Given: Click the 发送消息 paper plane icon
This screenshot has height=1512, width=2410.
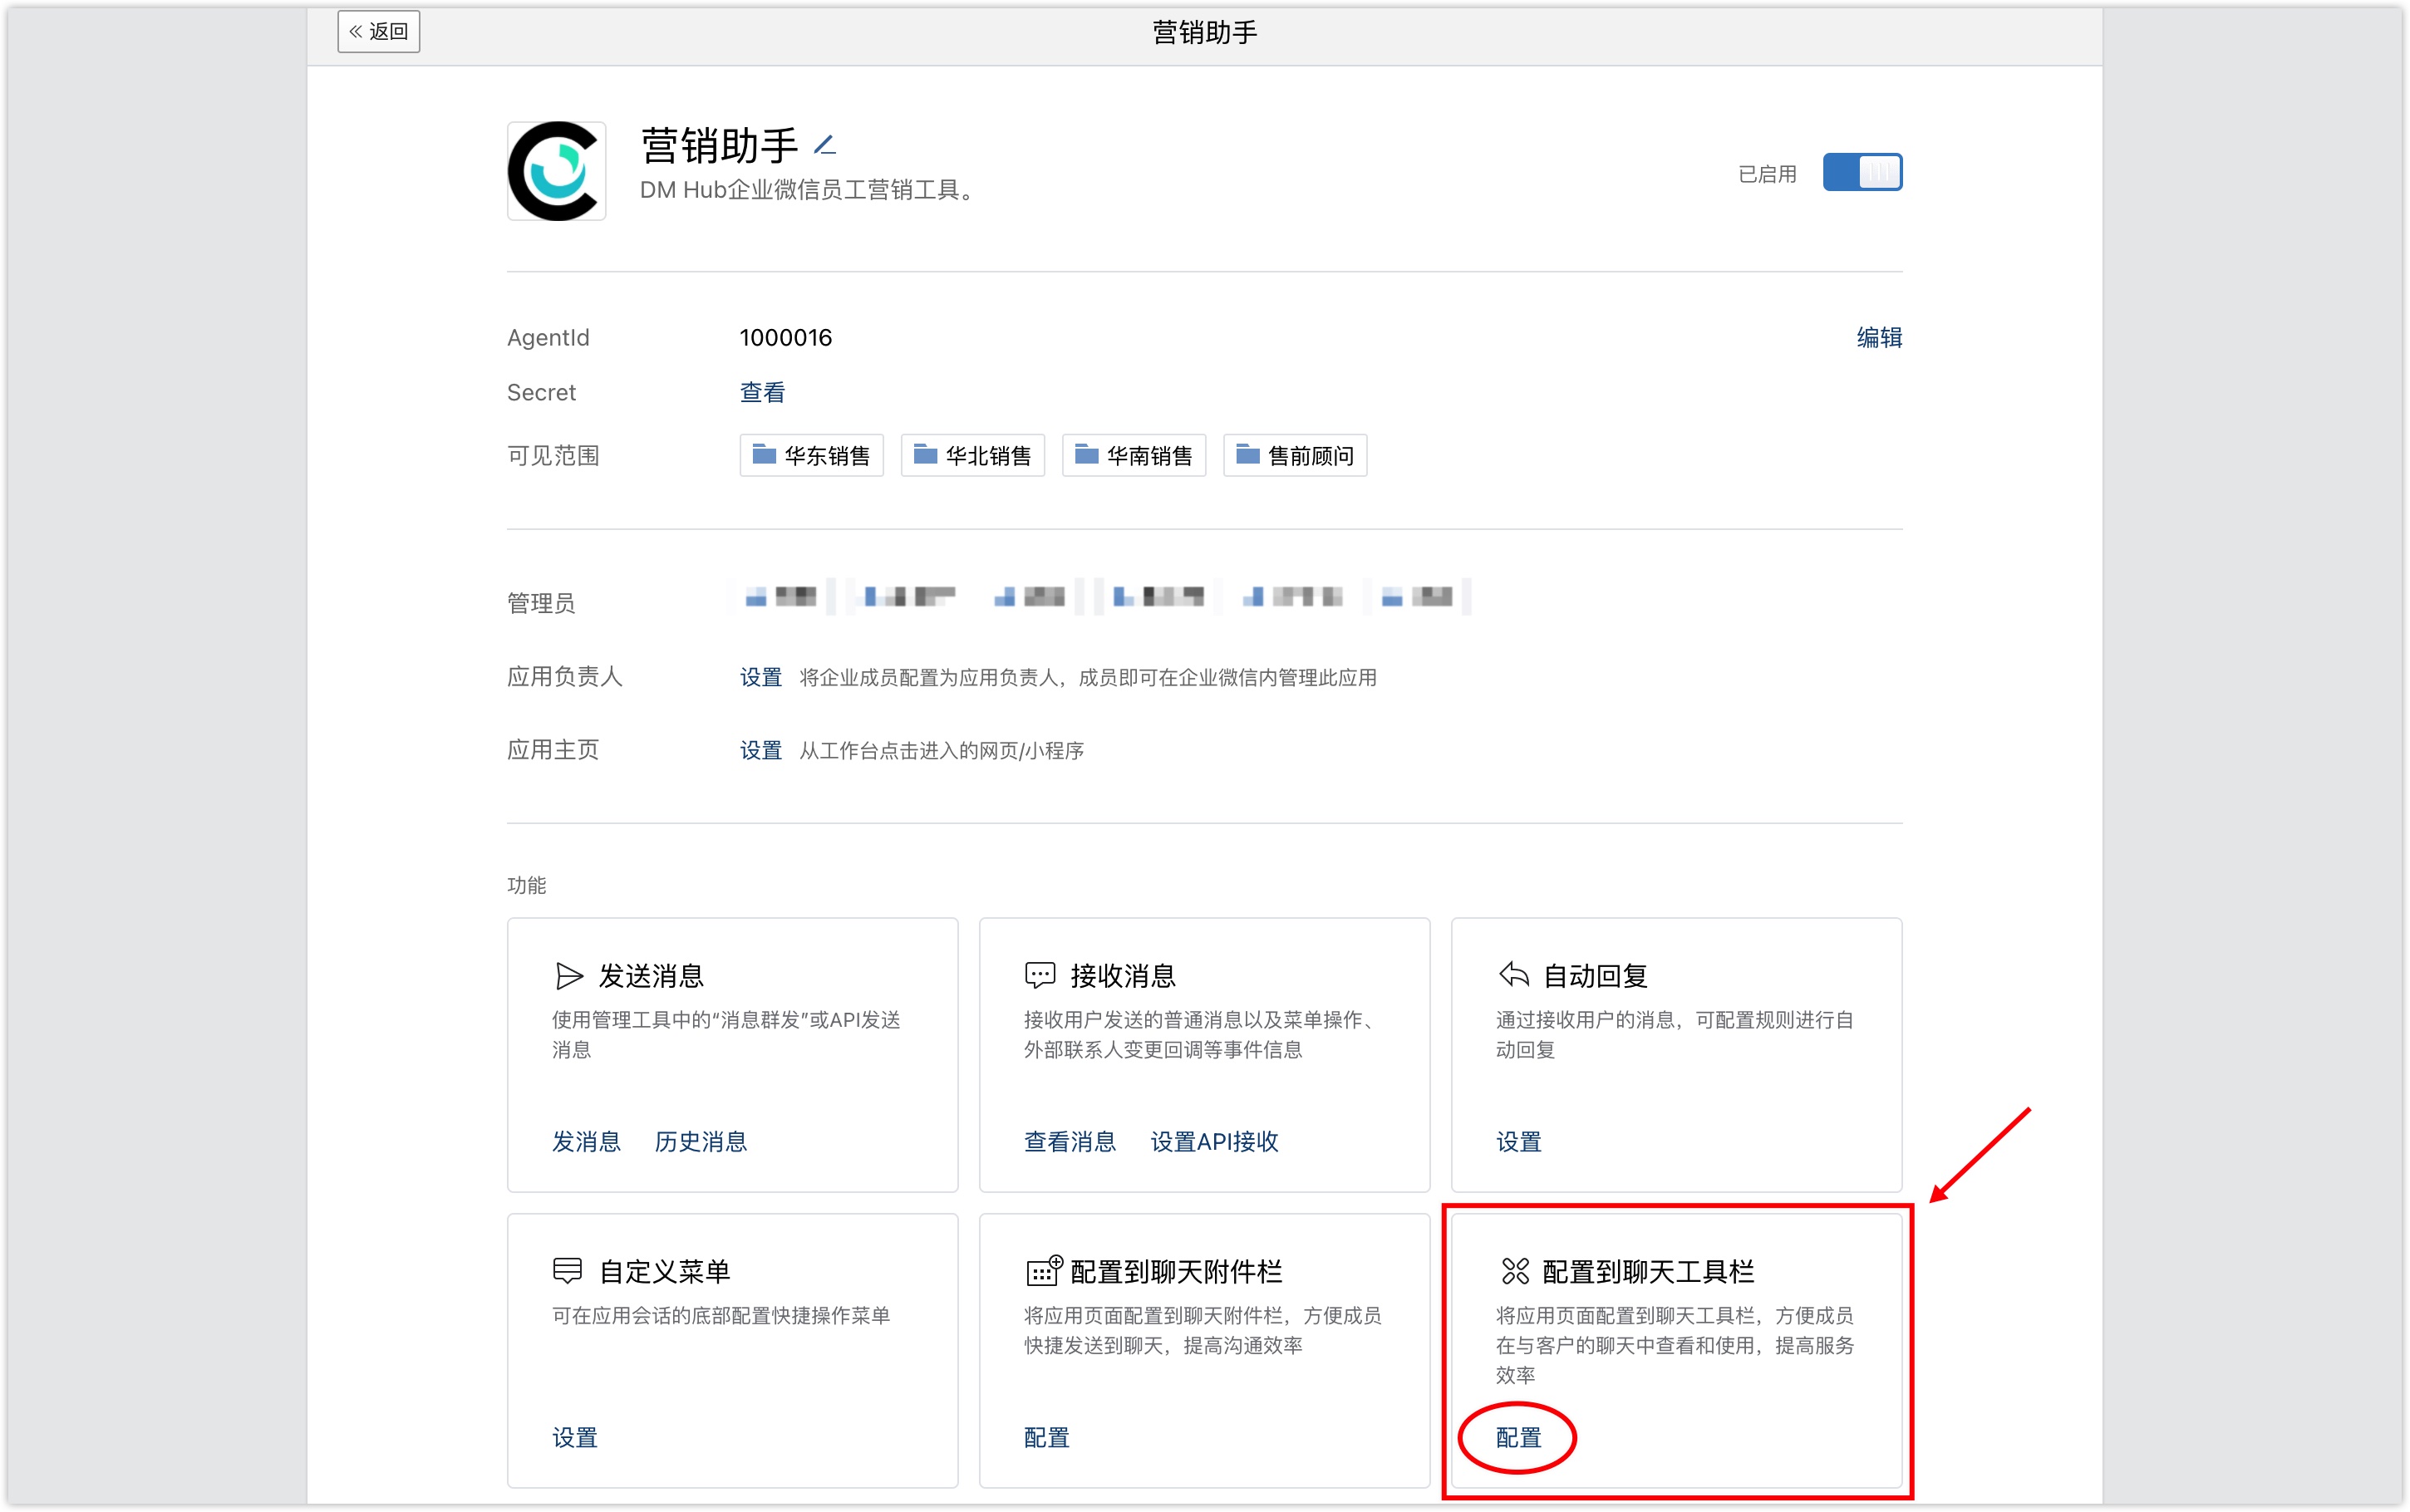Looking at the screenshot, I should (x=568, y=976).
